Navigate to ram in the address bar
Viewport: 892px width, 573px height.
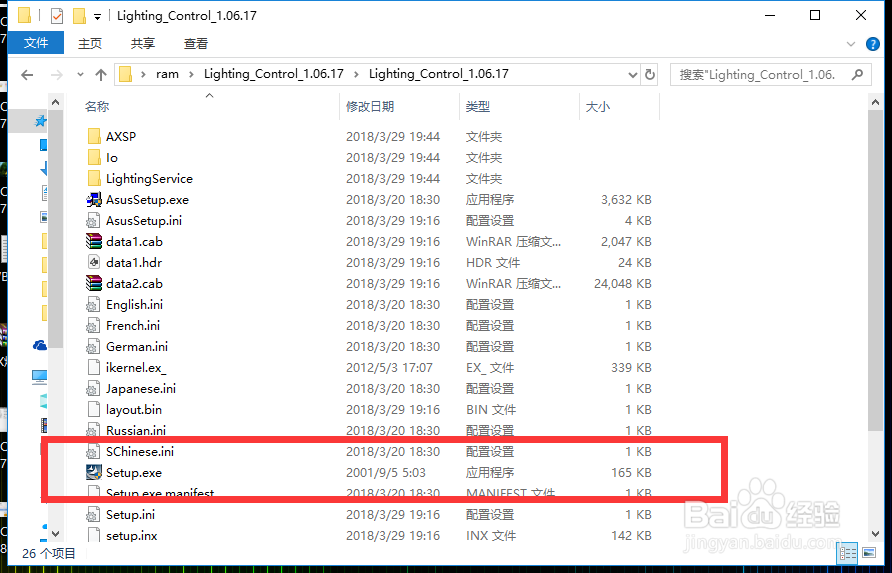click(167, 75)
